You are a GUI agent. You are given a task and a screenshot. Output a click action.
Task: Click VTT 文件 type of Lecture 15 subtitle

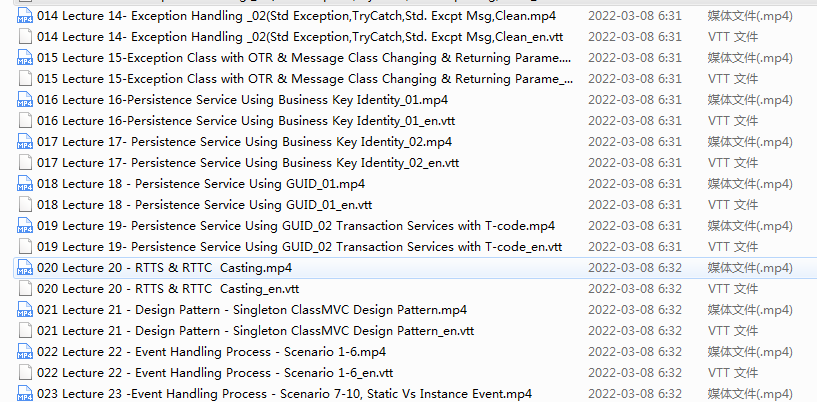coord(733,79)
